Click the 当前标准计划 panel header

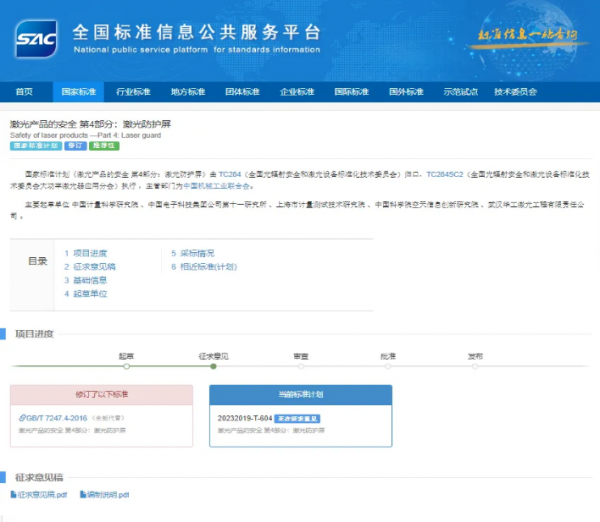(x=300, y=394)
